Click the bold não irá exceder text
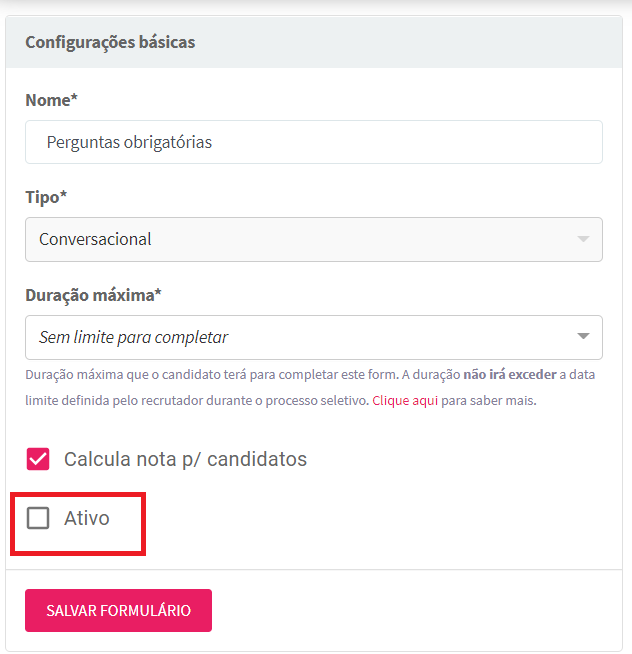 click(x=509, y=375)
